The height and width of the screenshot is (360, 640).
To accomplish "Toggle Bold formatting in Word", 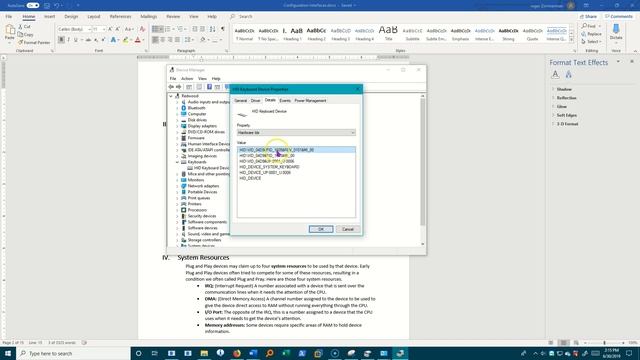I will pyautogui.click(x=61, y=40).
